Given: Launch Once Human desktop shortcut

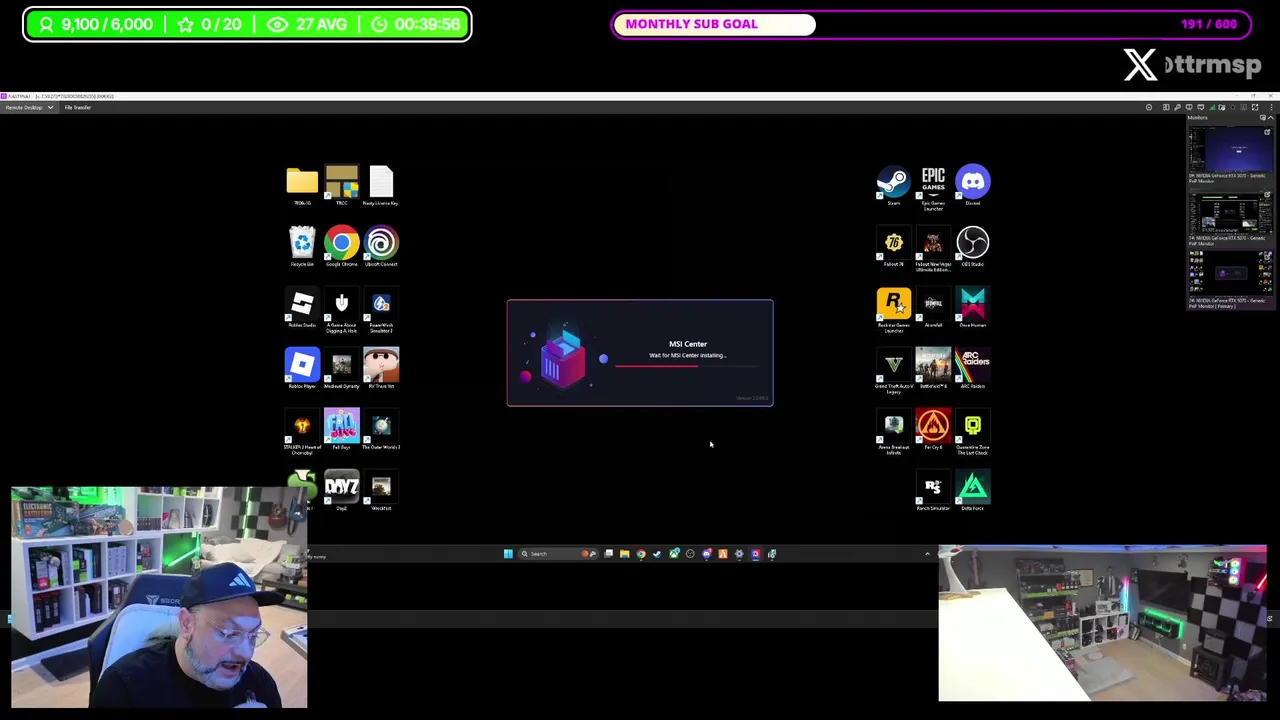Looking at the screenshot, I should tap(973, 308).
